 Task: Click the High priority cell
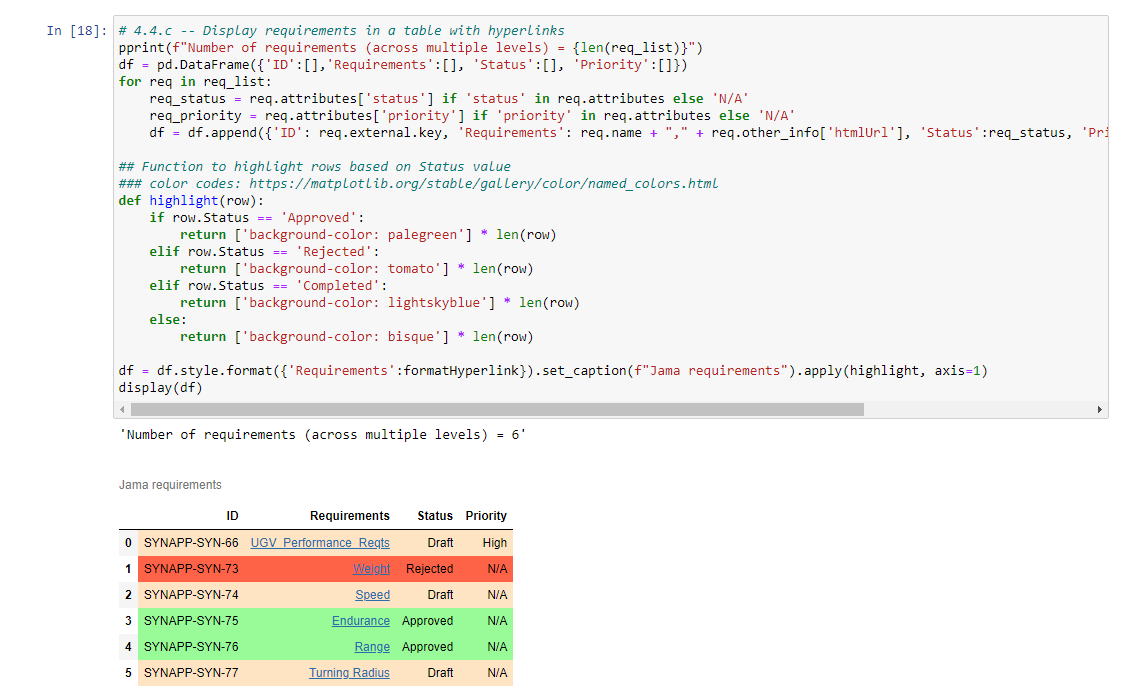point(495,543)
